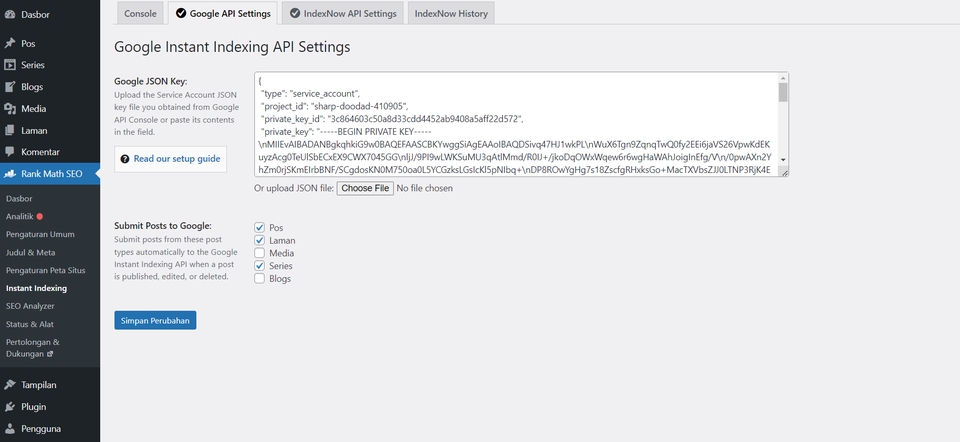Enable the Media checkbox
The height and width of the screenshot is (442, 960).
[260, 253]
